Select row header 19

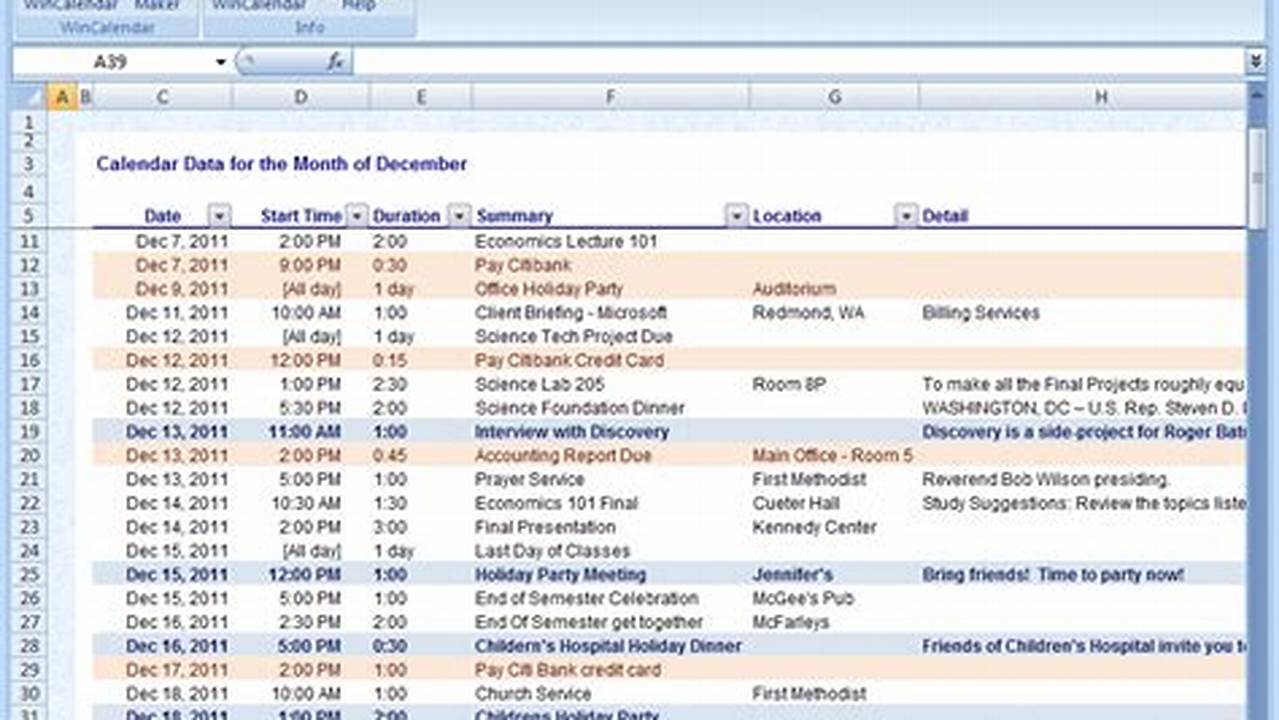tap(29, 432)
